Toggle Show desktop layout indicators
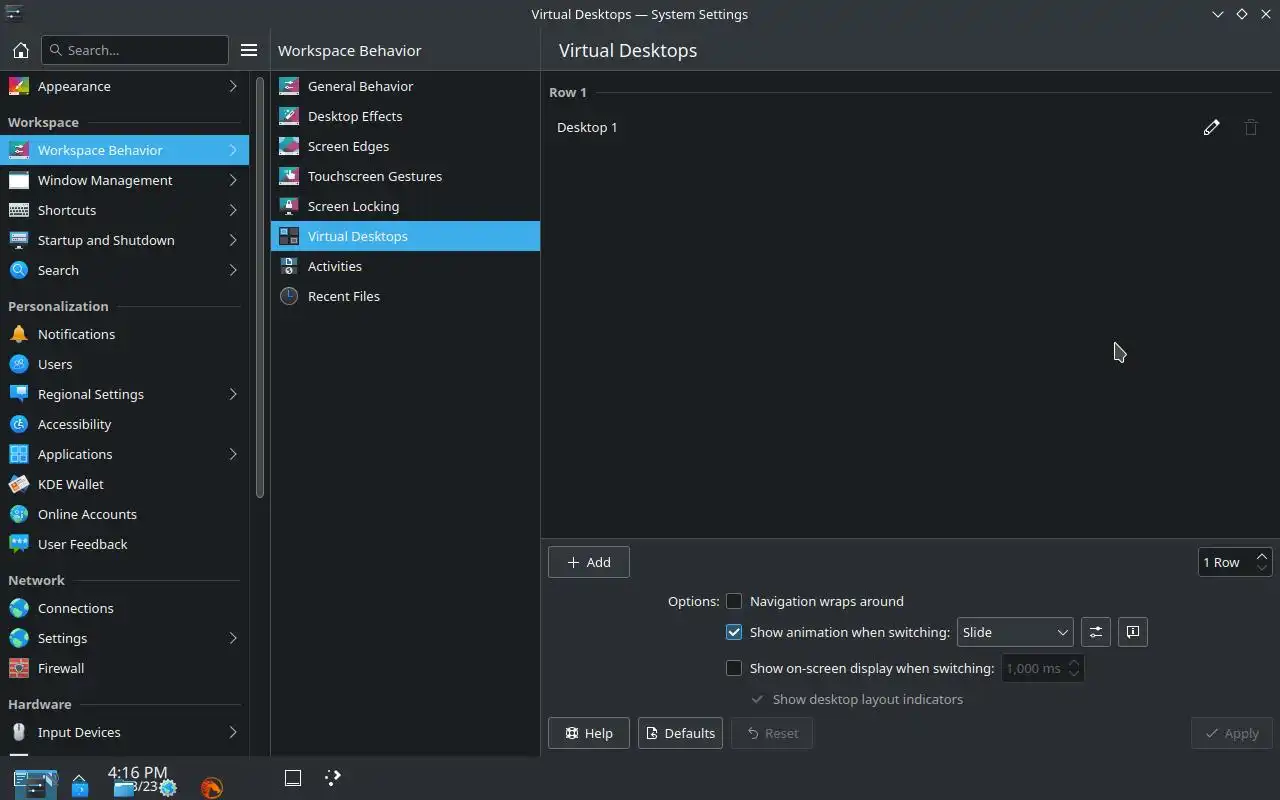This screenshot has height=800, width=1280. pos(857,699)
